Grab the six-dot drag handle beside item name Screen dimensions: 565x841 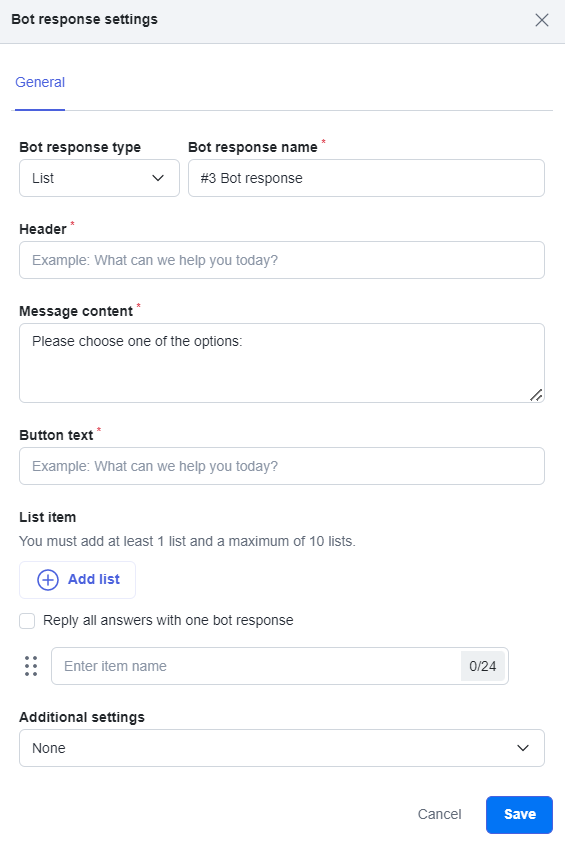coord(31,666)
